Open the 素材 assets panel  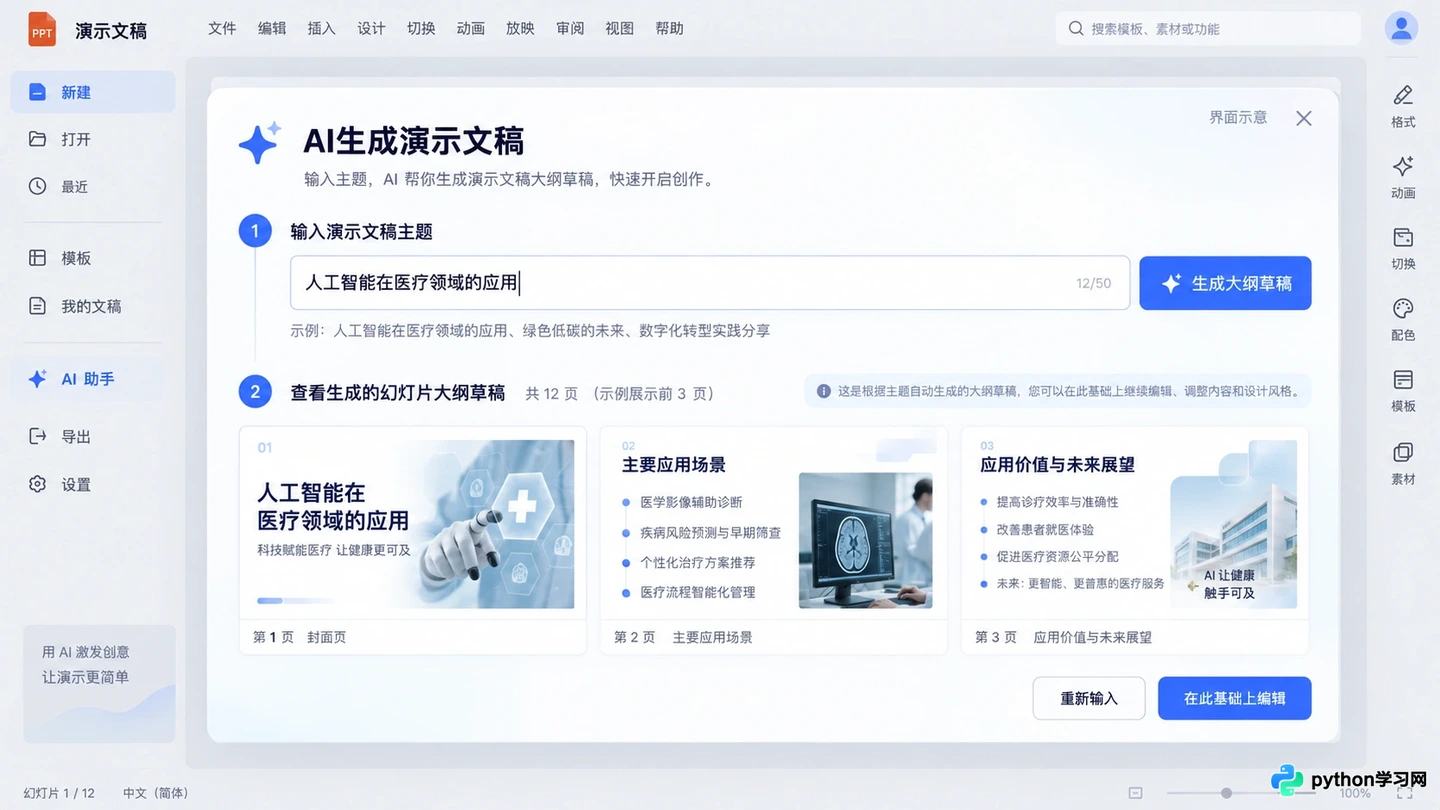tap(1403, 463)
